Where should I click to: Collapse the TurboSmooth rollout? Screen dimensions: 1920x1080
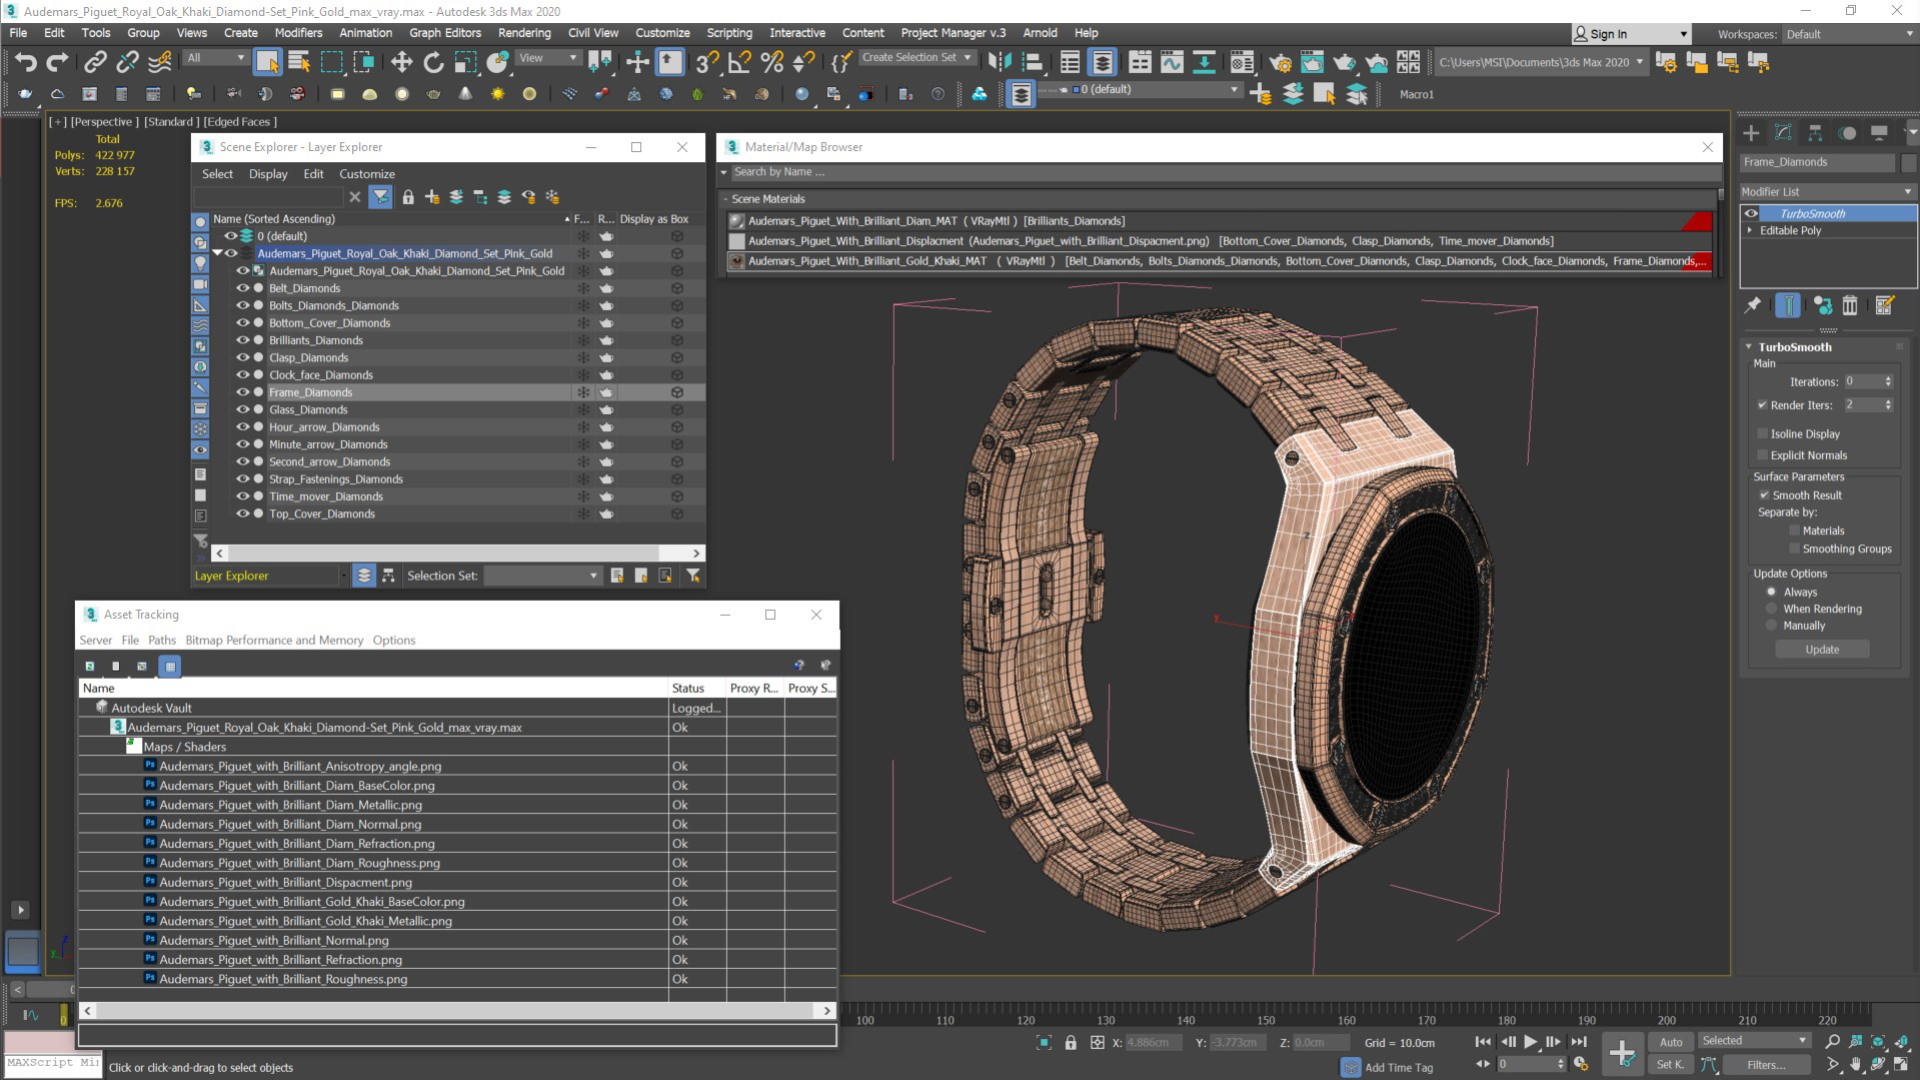pos(1749,347)
